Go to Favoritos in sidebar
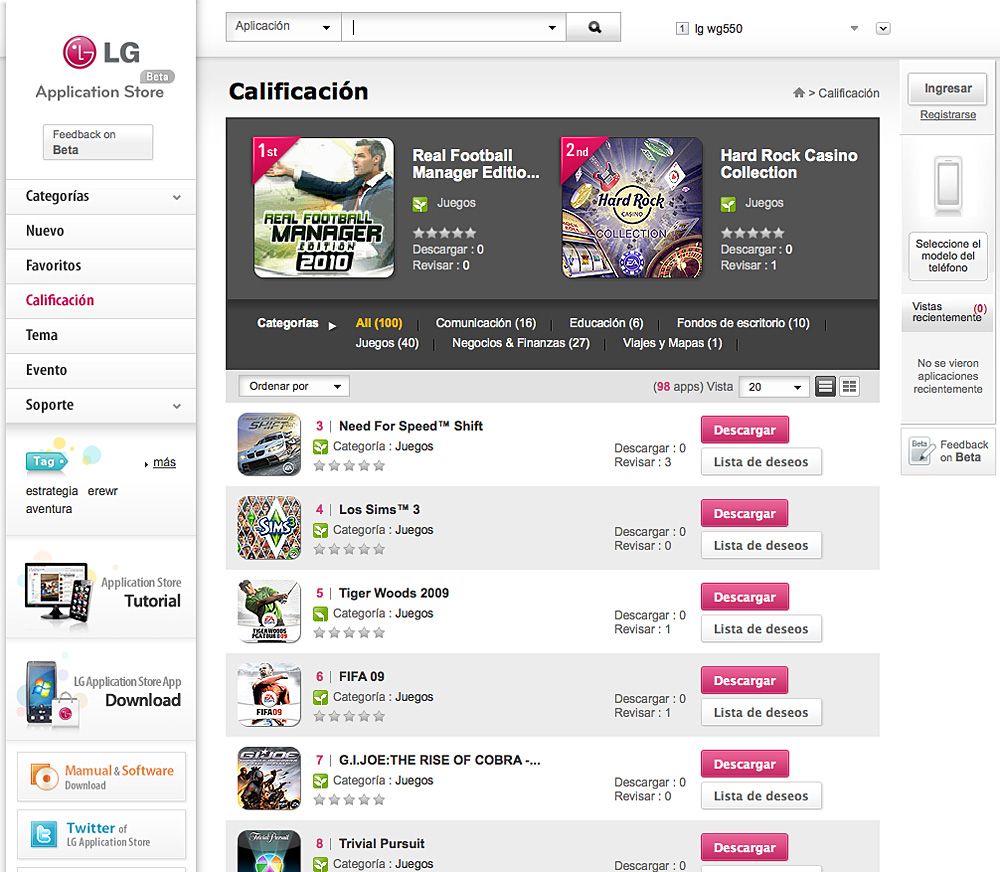Image resolution: width=1000 pixels, height=872 pixels. point(101,266)
